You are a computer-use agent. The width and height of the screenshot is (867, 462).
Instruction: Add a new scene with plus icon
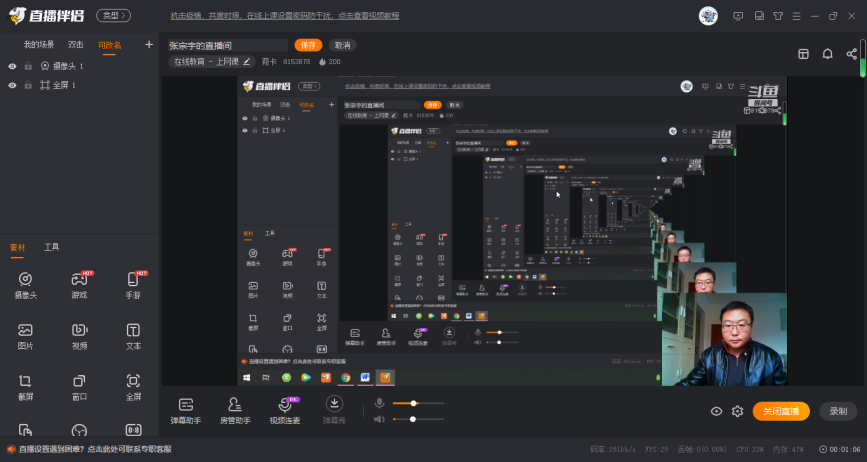(149, 45)
